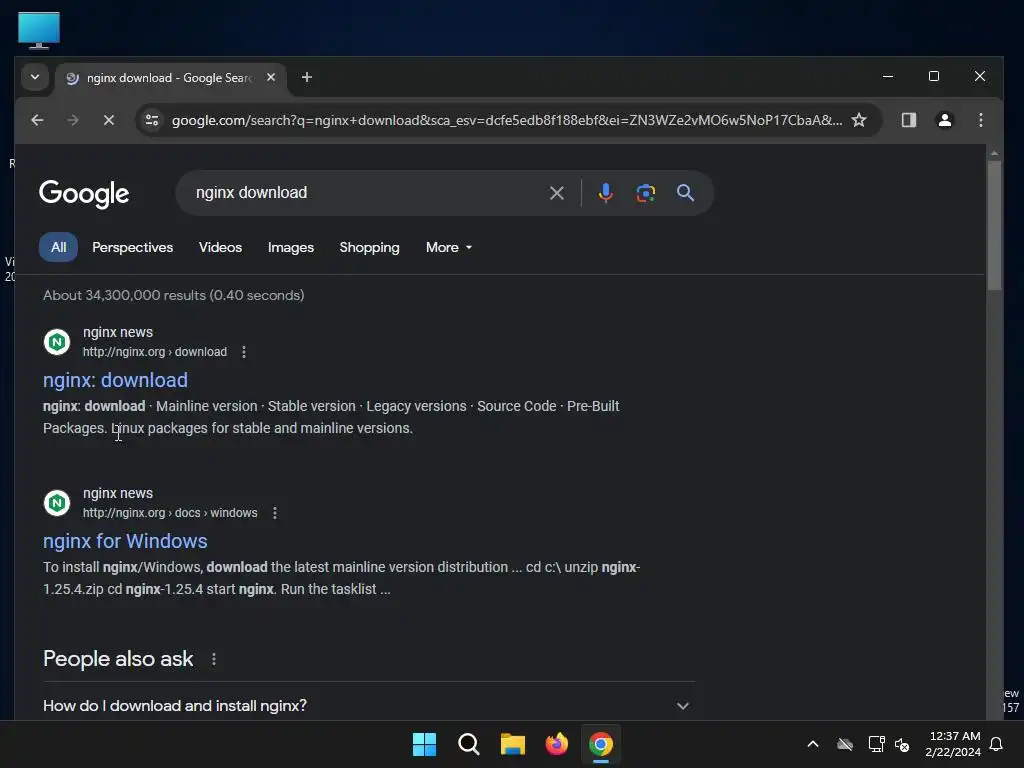Open taskbar clock 12:37 AM
The image size is (1024, 768).
tap(953, 744)
